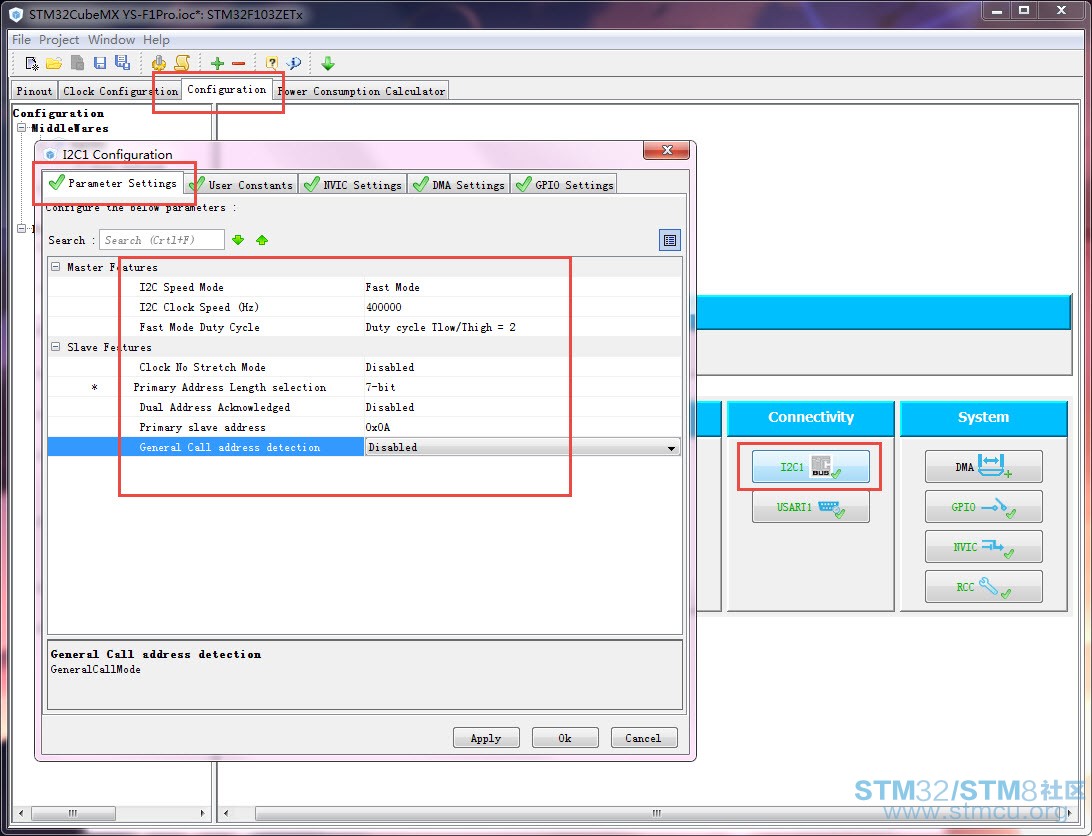1092x836 pixels.
Task: Click the red minus toolbar icon
Action: pos(238,63)
